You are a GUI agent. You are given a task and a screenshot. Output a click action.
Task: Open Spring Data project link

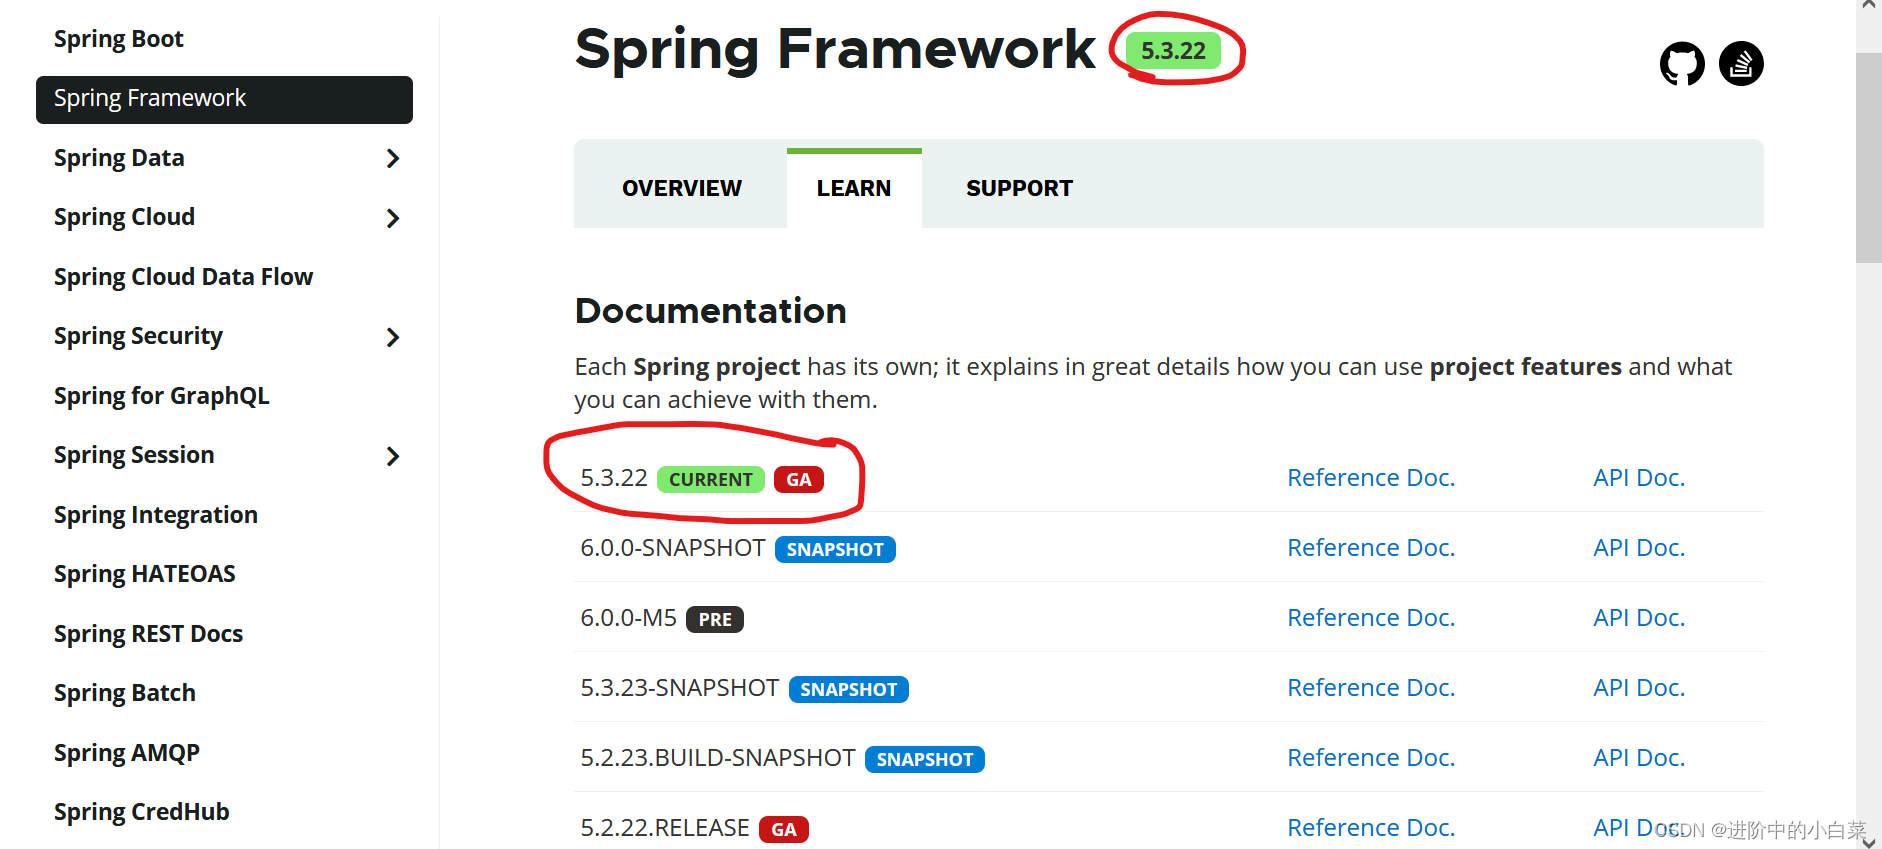tap(119, 158)
